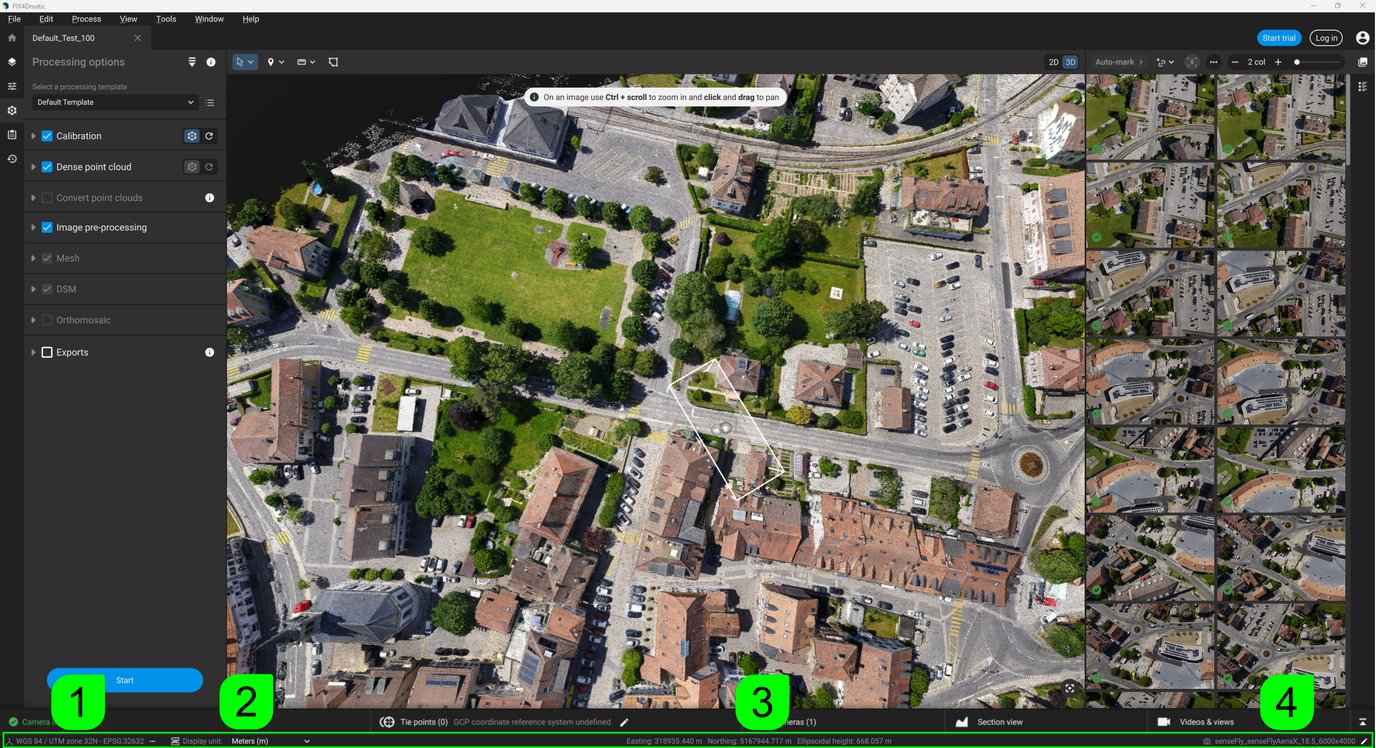1376x748 pixels.
Task: Click the user account profile icon
Action: pos(1362,38)
